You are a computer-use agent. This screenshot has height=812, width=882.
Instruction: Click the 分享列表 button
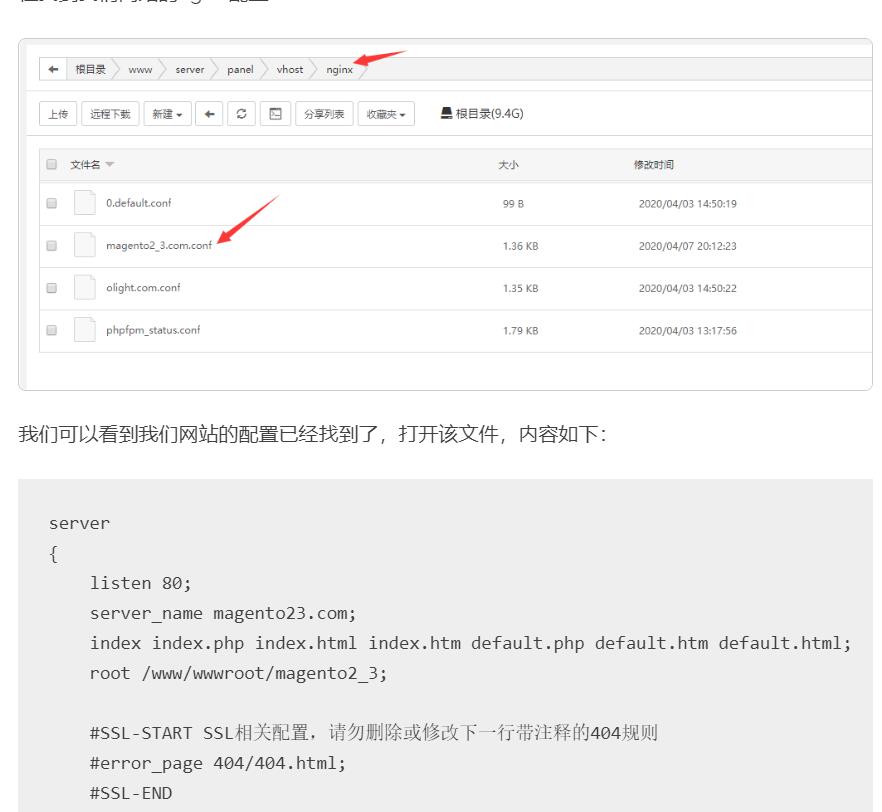[324, 114]
